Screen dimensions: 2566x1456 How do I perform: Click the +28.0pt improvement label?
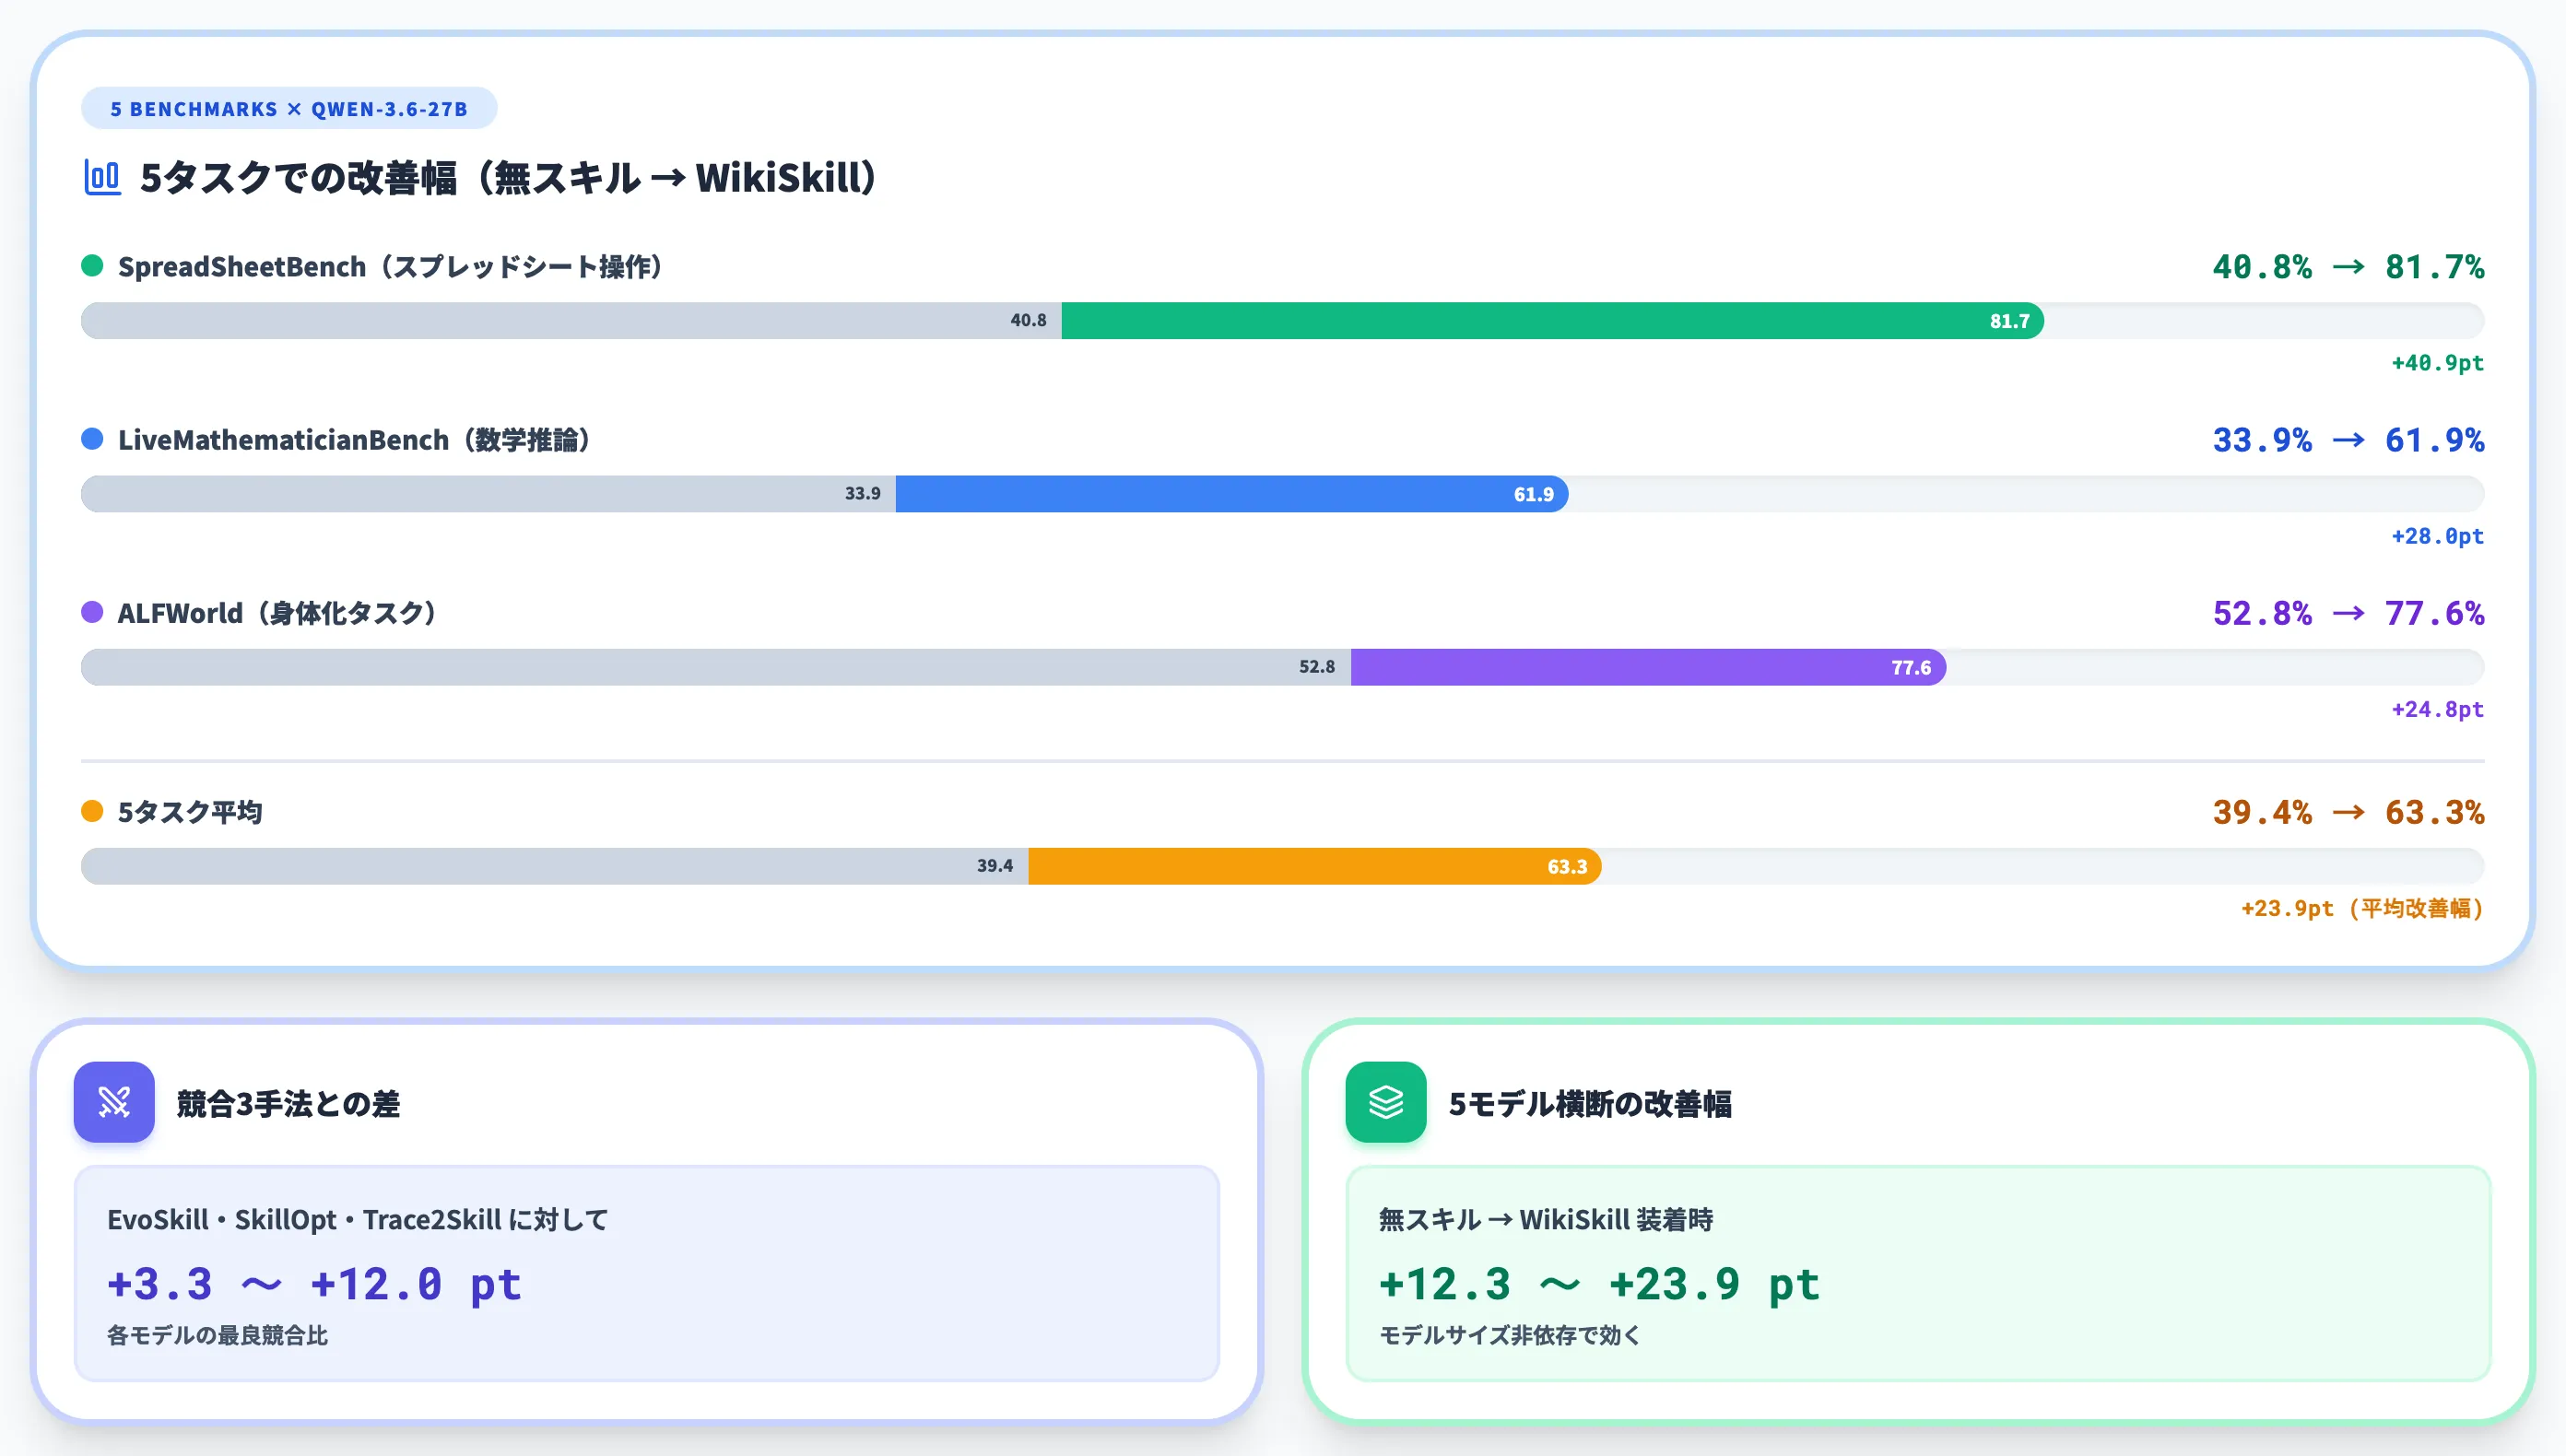(2437, 536)
